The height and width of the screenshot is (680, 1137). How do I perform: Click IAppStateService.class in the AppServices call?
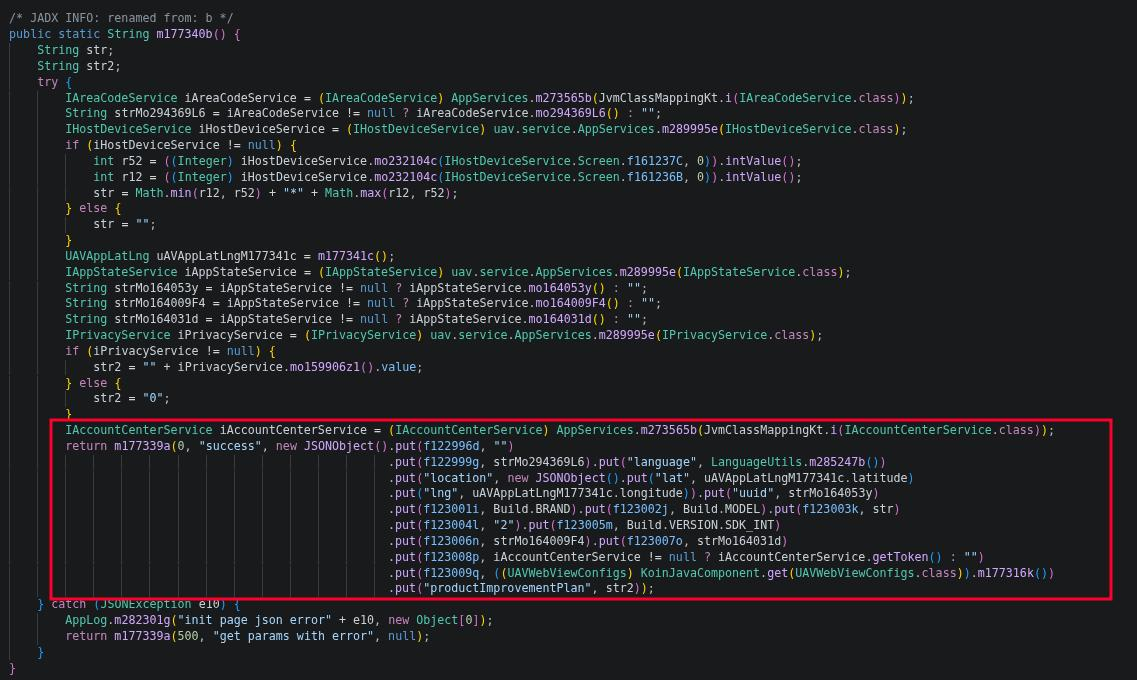(760, 272)
